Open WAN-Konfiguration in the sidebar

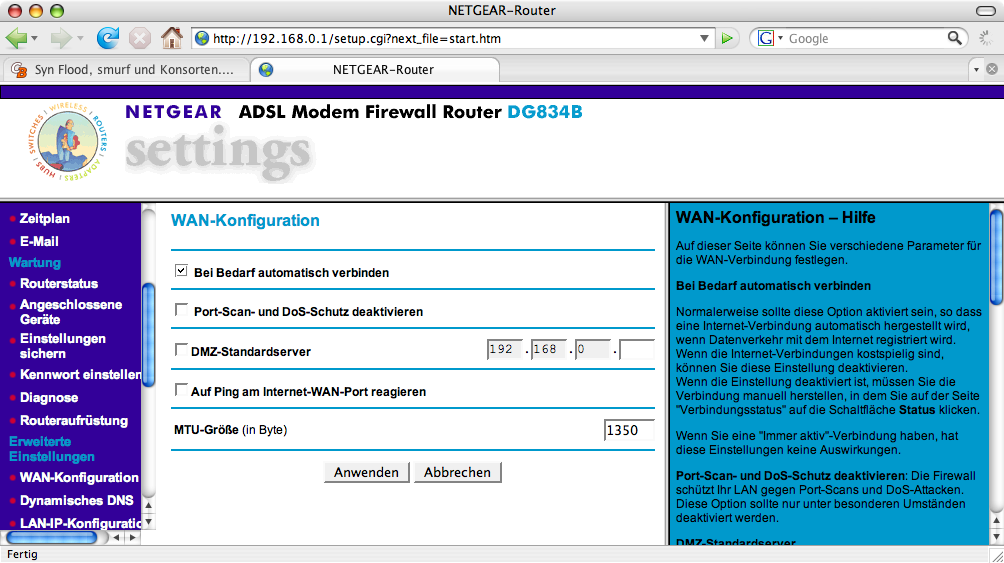pos(79,477)
